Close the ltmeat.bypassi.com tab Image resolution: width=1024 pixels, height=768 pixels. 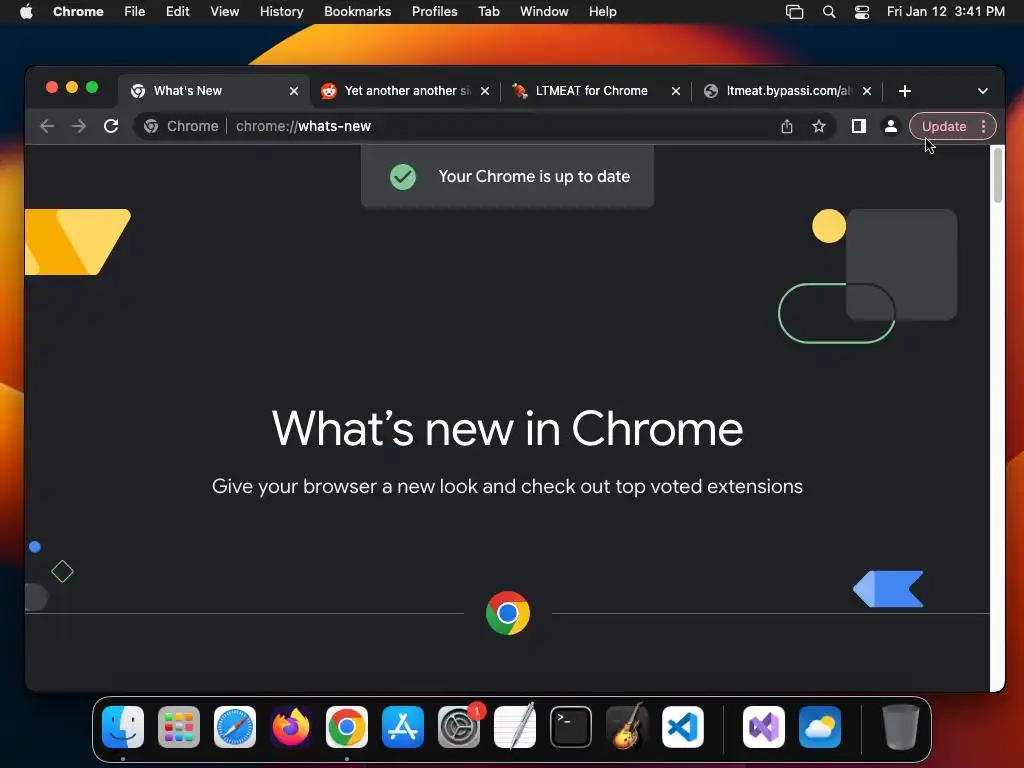click(867, 91)
